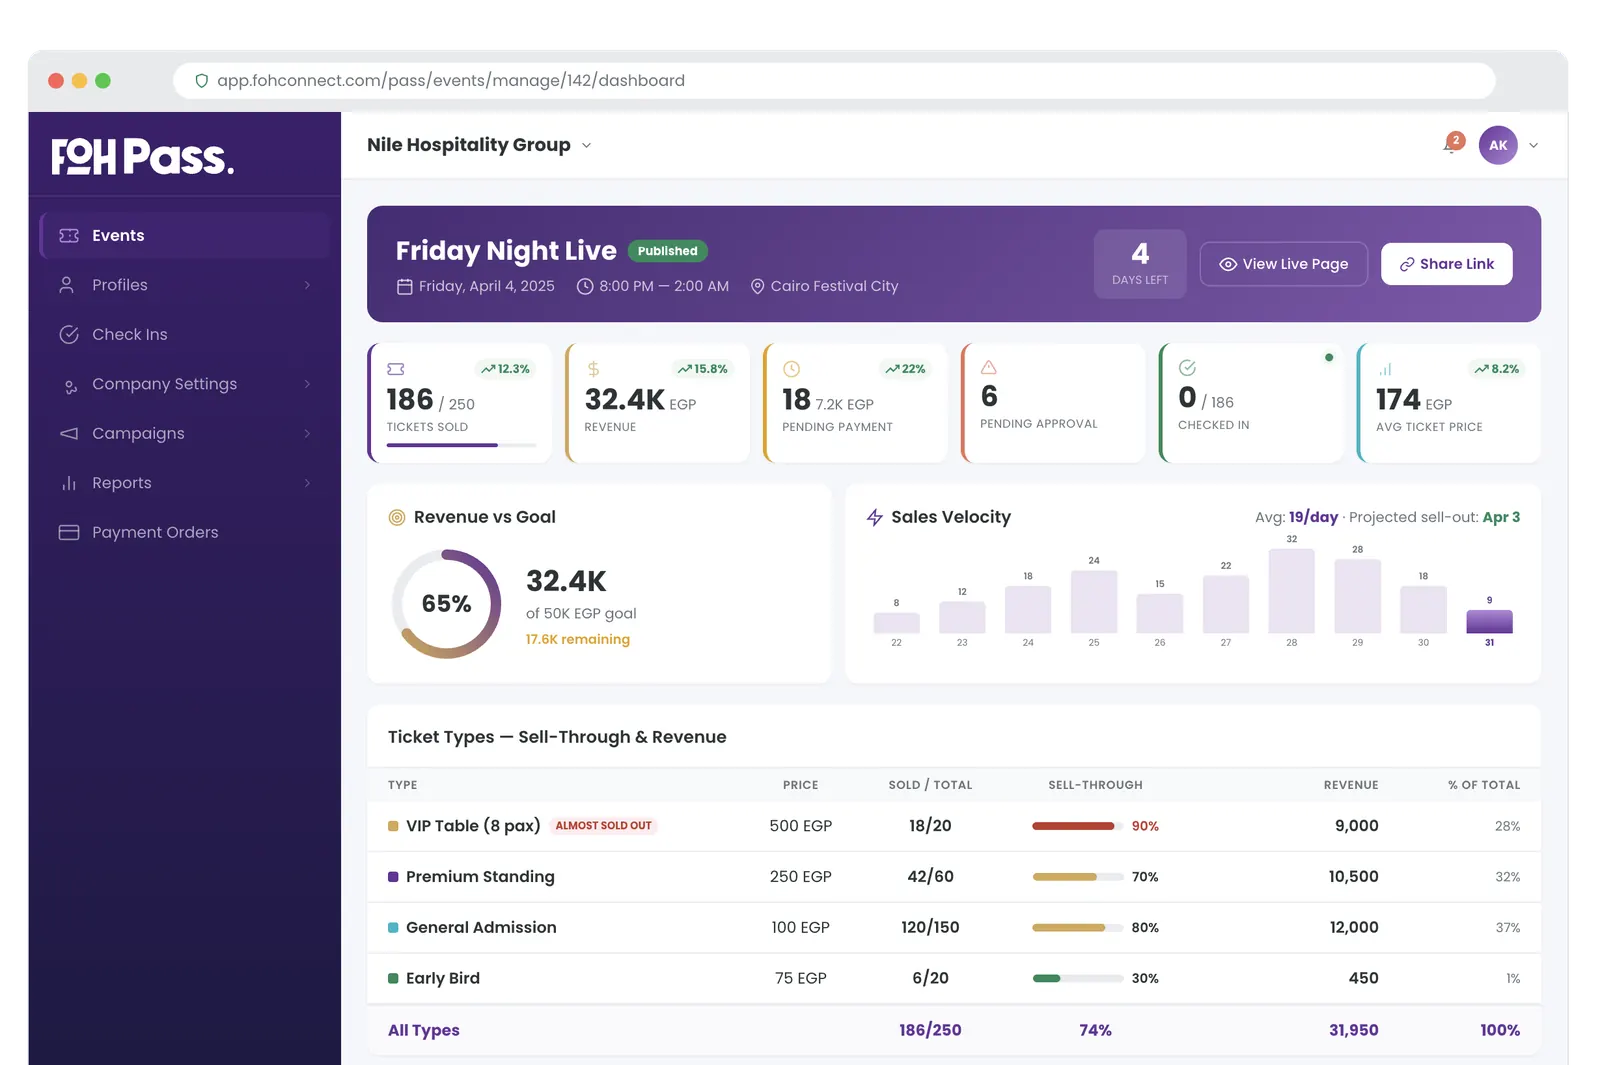Click the dollar icon in Revenue card
Image resolution: width=1600 pixels, height=1065 pixels.
[x=593, y=369]
